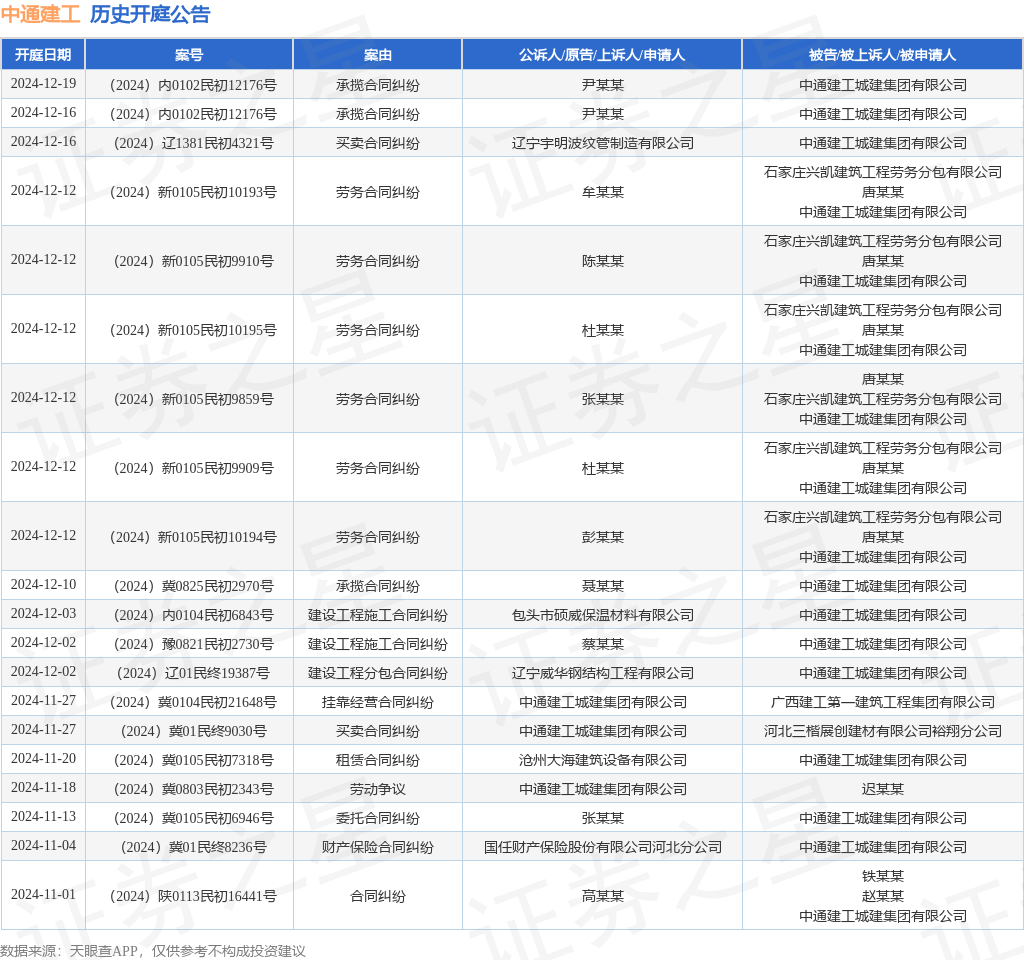
Task: Select date cell 2024-12-03
Action: coord(43,614)
